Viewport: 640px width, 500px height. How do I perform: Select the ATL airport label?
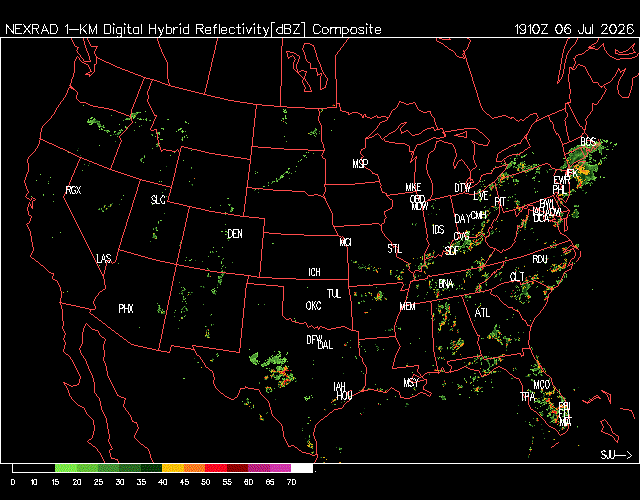point(482,313)
